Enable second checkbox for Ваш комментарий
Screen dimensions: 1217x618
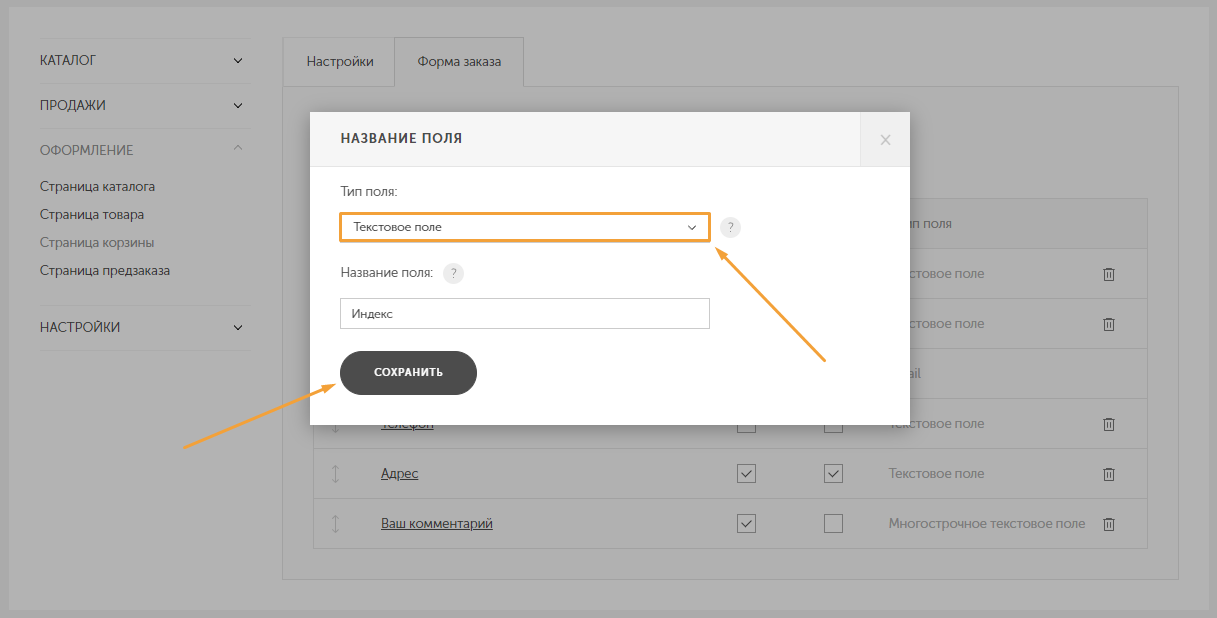coord(833,524)
